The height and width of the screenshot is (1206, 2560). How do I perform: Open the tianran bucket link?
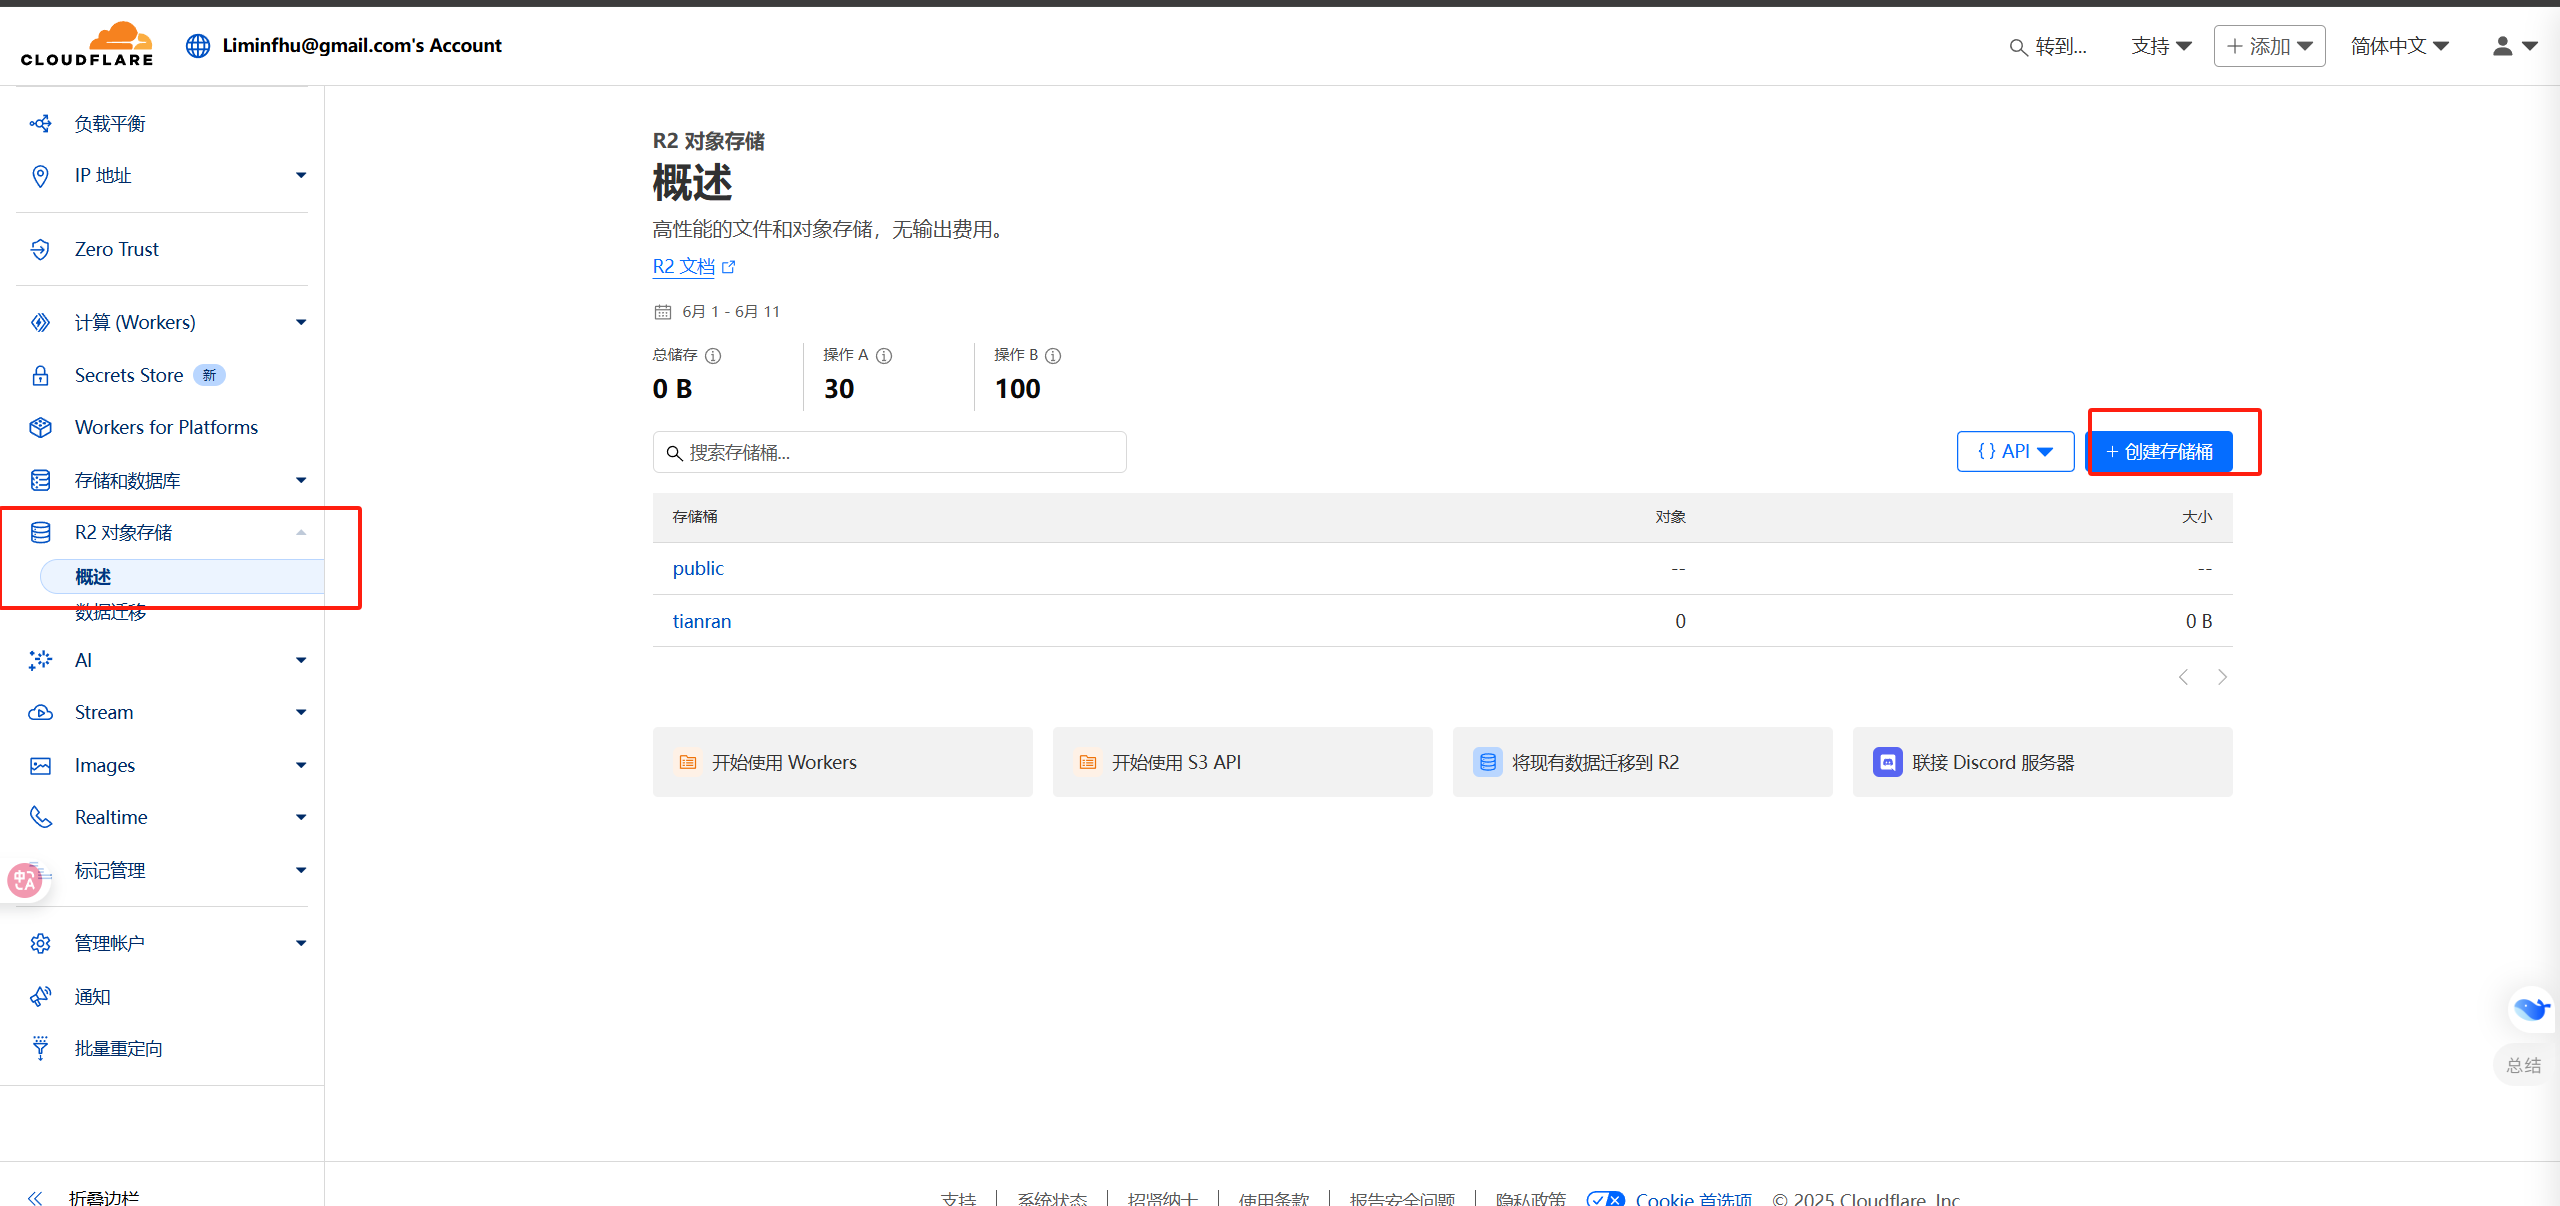point(701,621)
